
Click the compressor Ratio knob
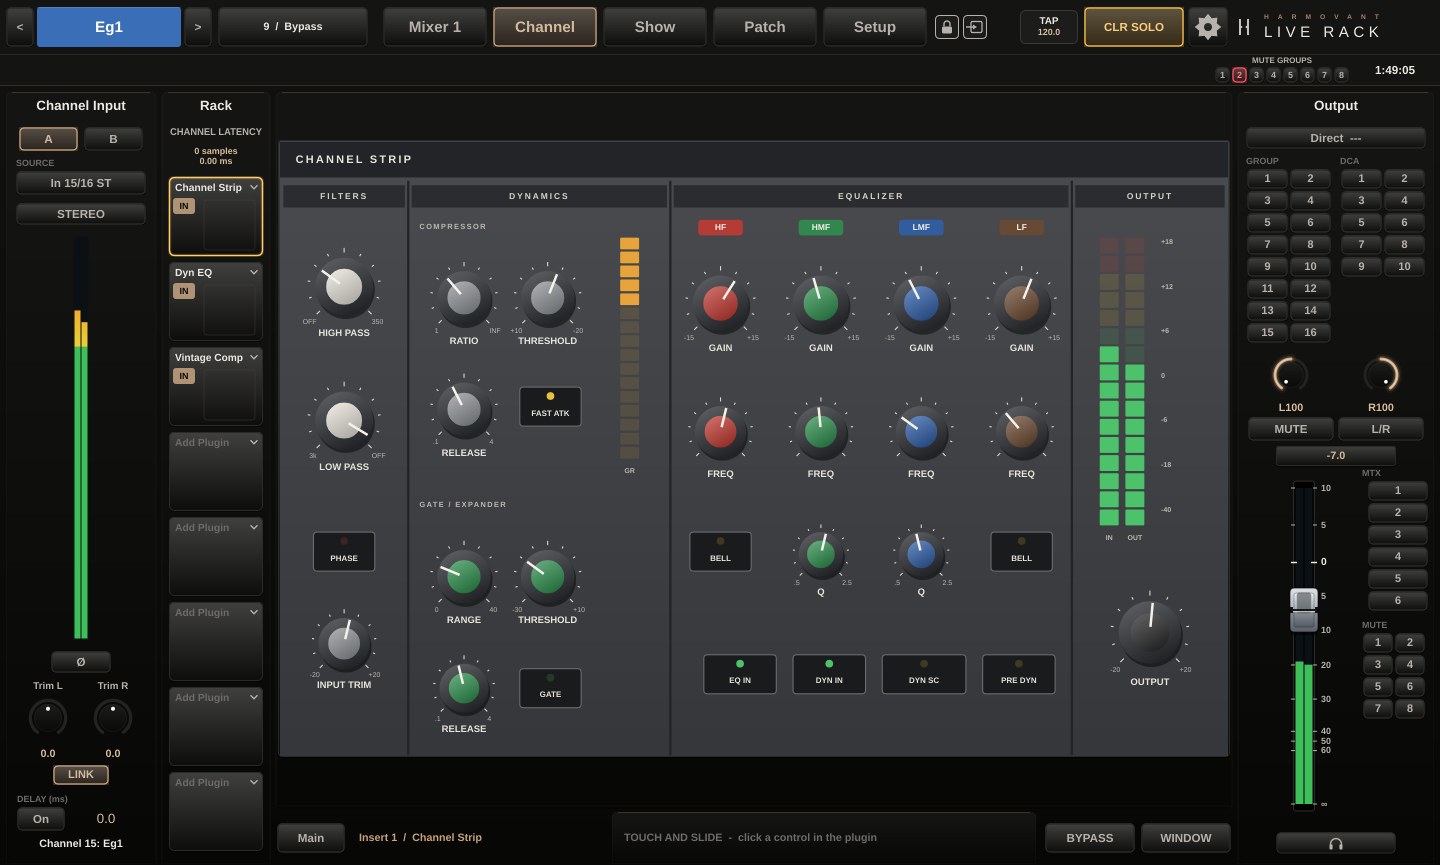point(464,297)
